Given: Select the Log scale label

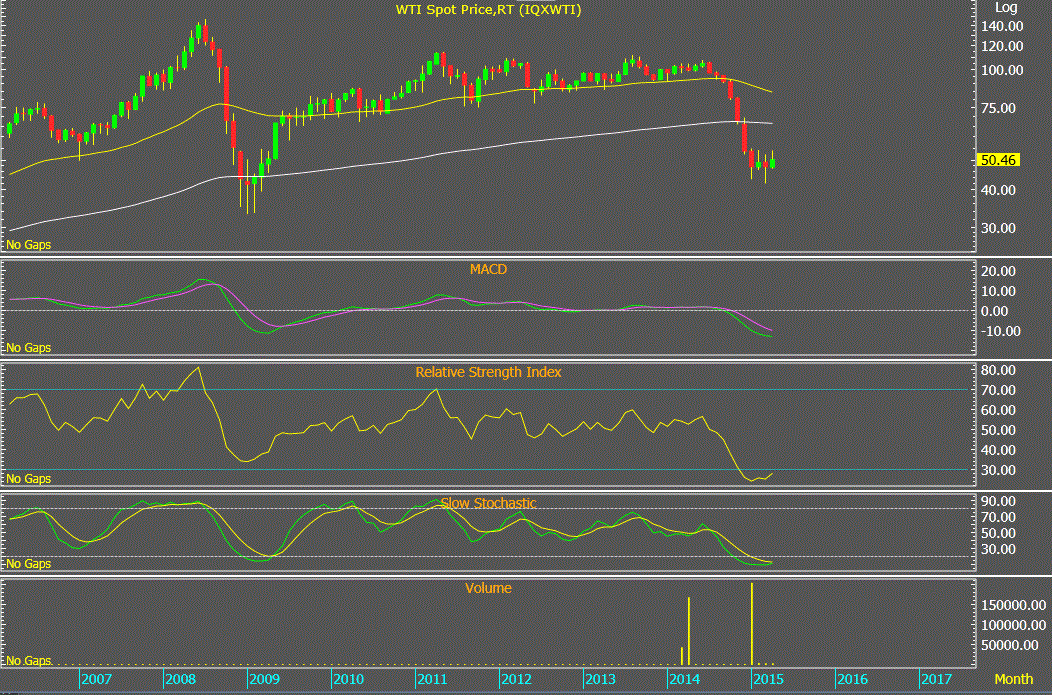Looking at the screenshot, I should point(1006,8).
